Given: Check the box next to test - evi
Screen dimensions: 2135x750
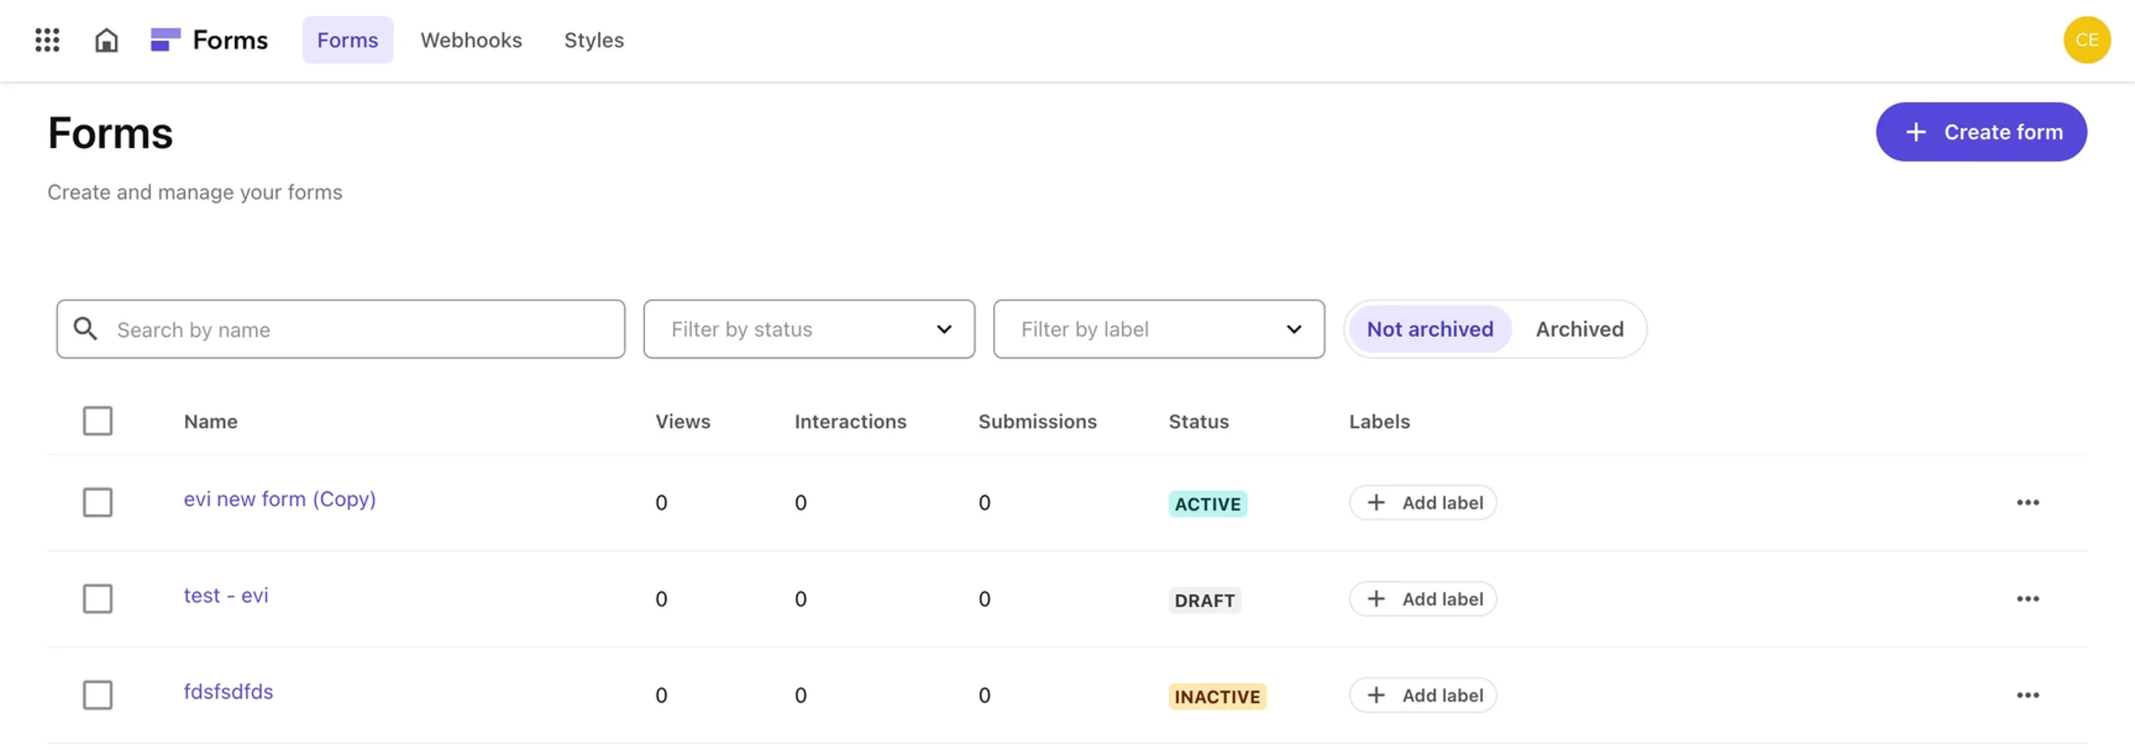Looking at the screenshot, I should 98,598.
